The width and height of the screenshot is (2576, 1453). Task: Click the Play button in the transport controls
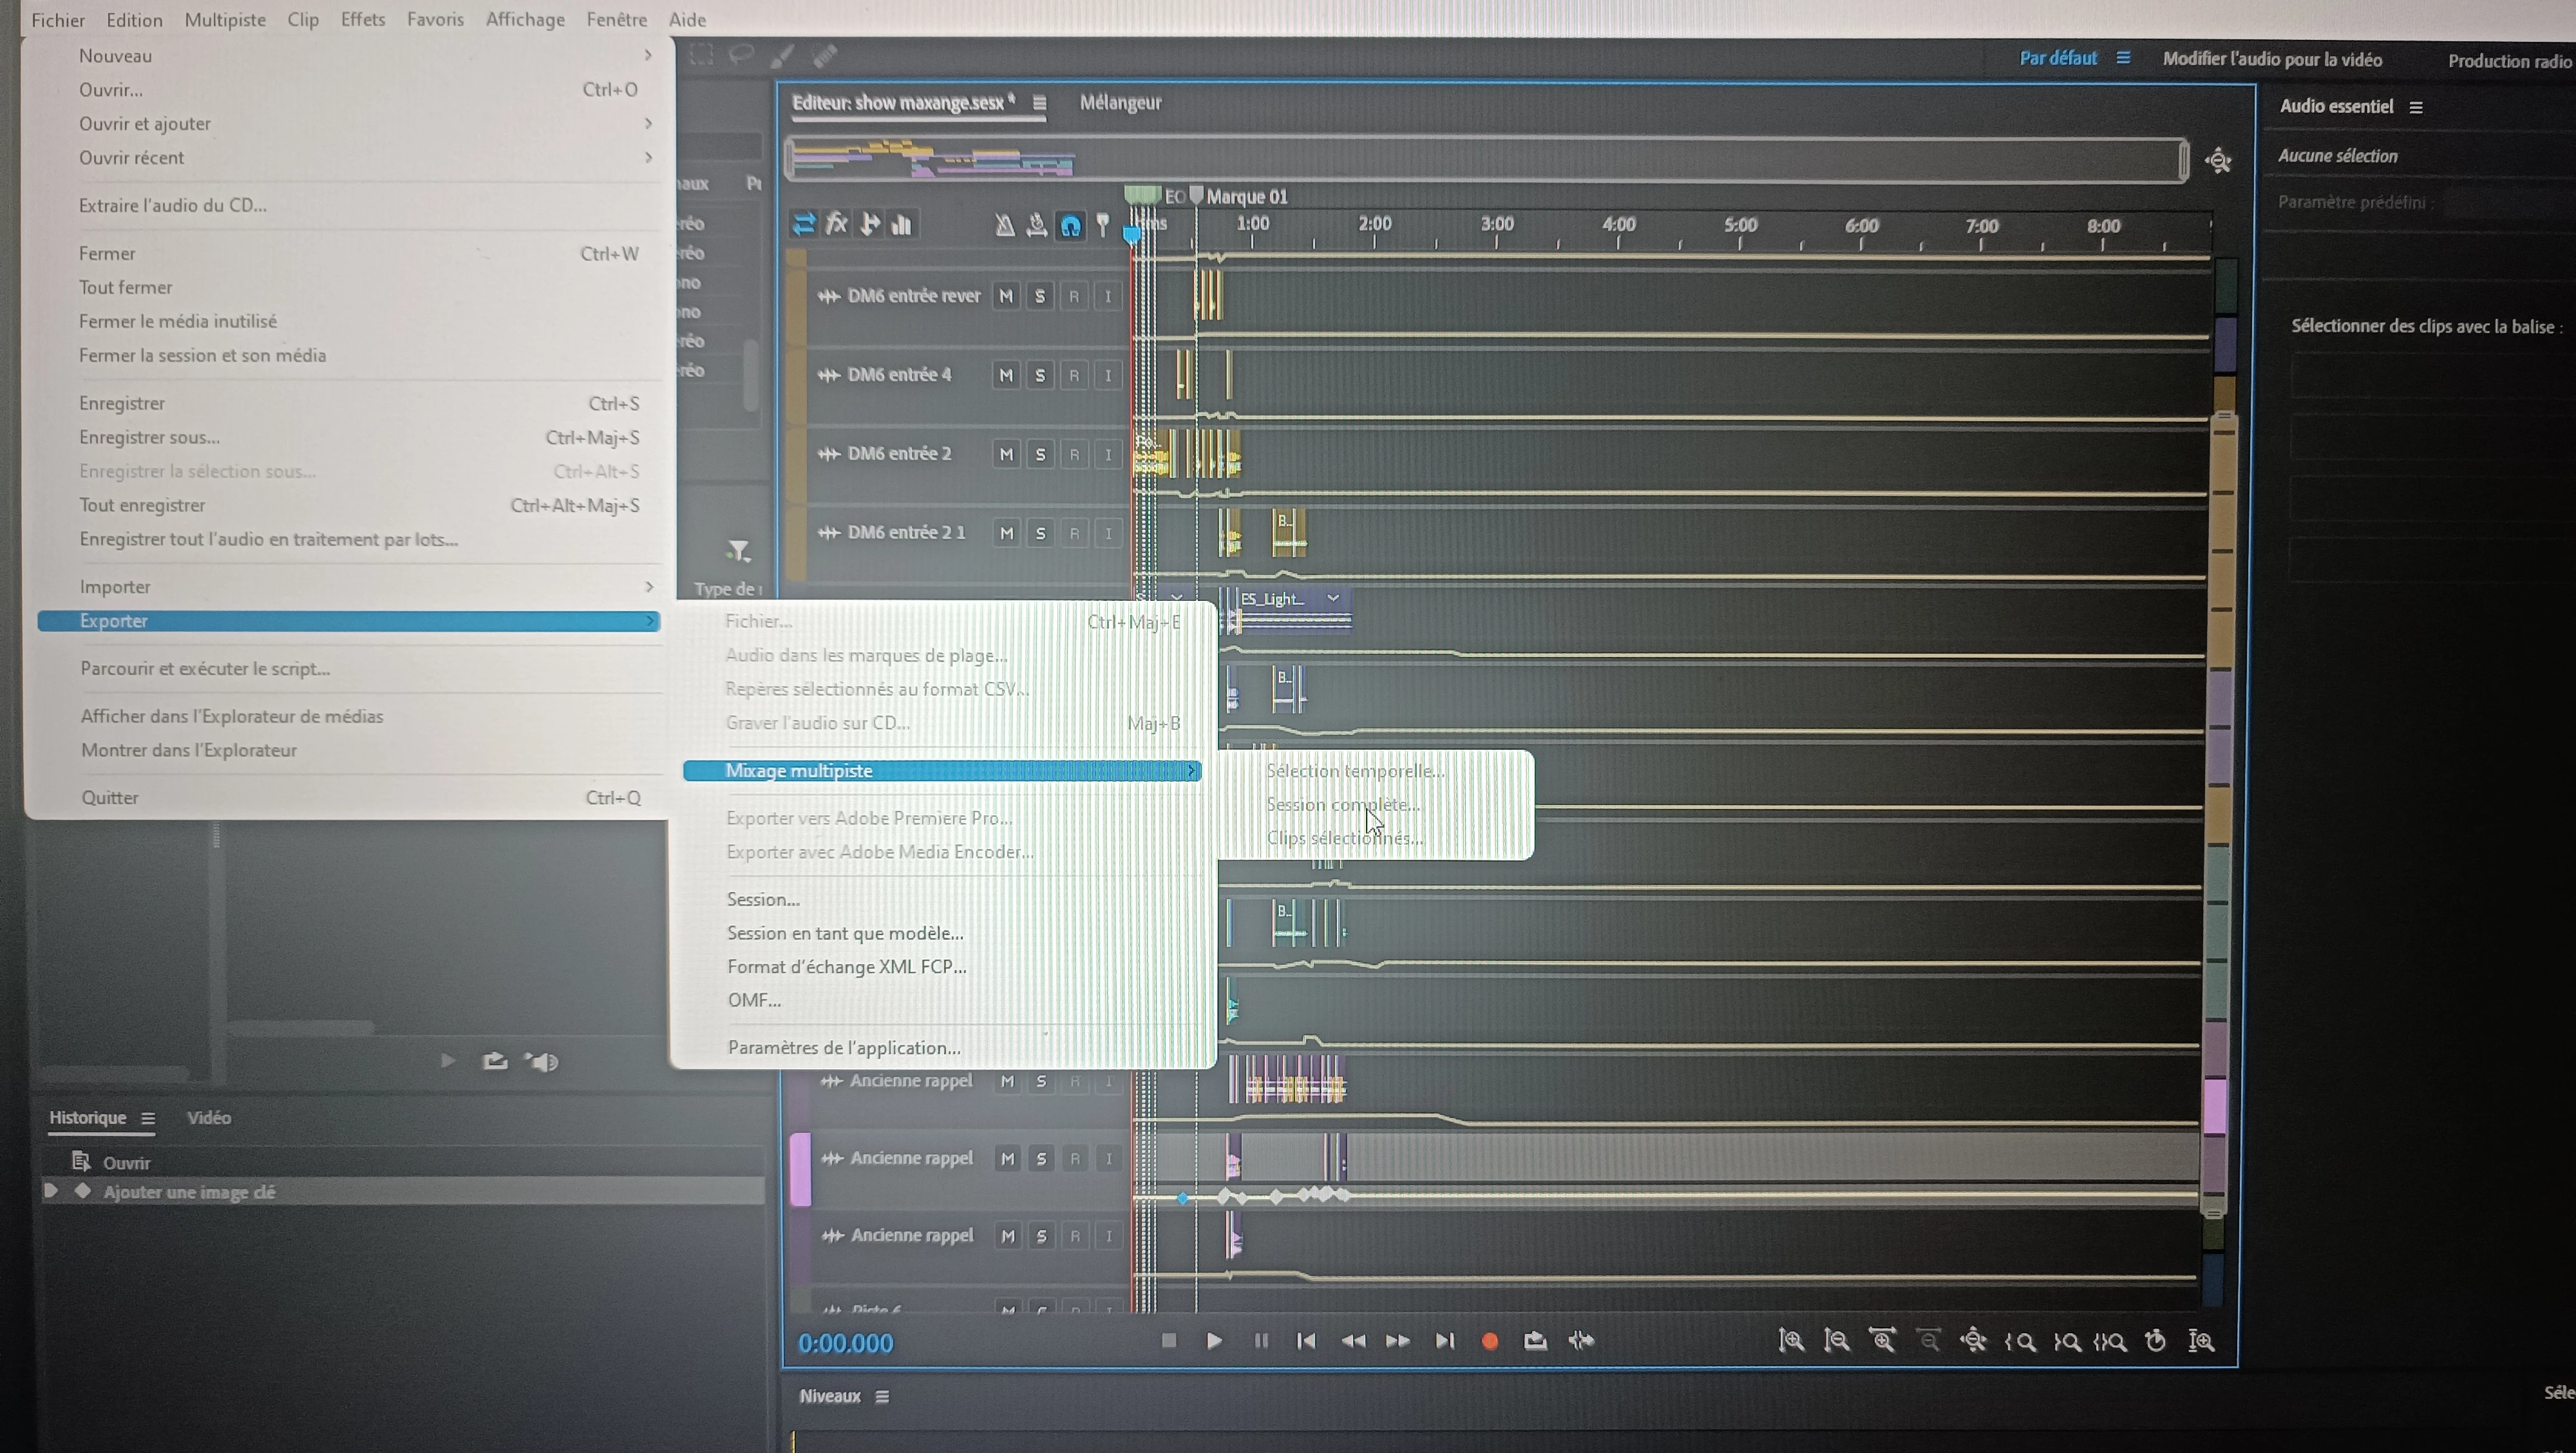point(1214,1341)
